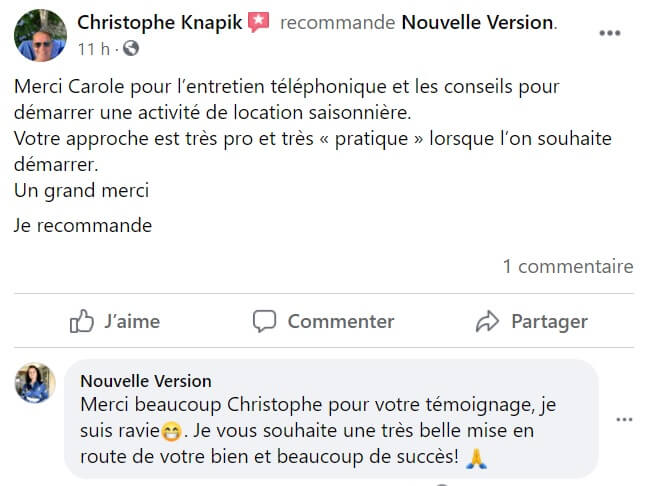Click the thumbs-up J'aime icon

[x=81, y=321]
